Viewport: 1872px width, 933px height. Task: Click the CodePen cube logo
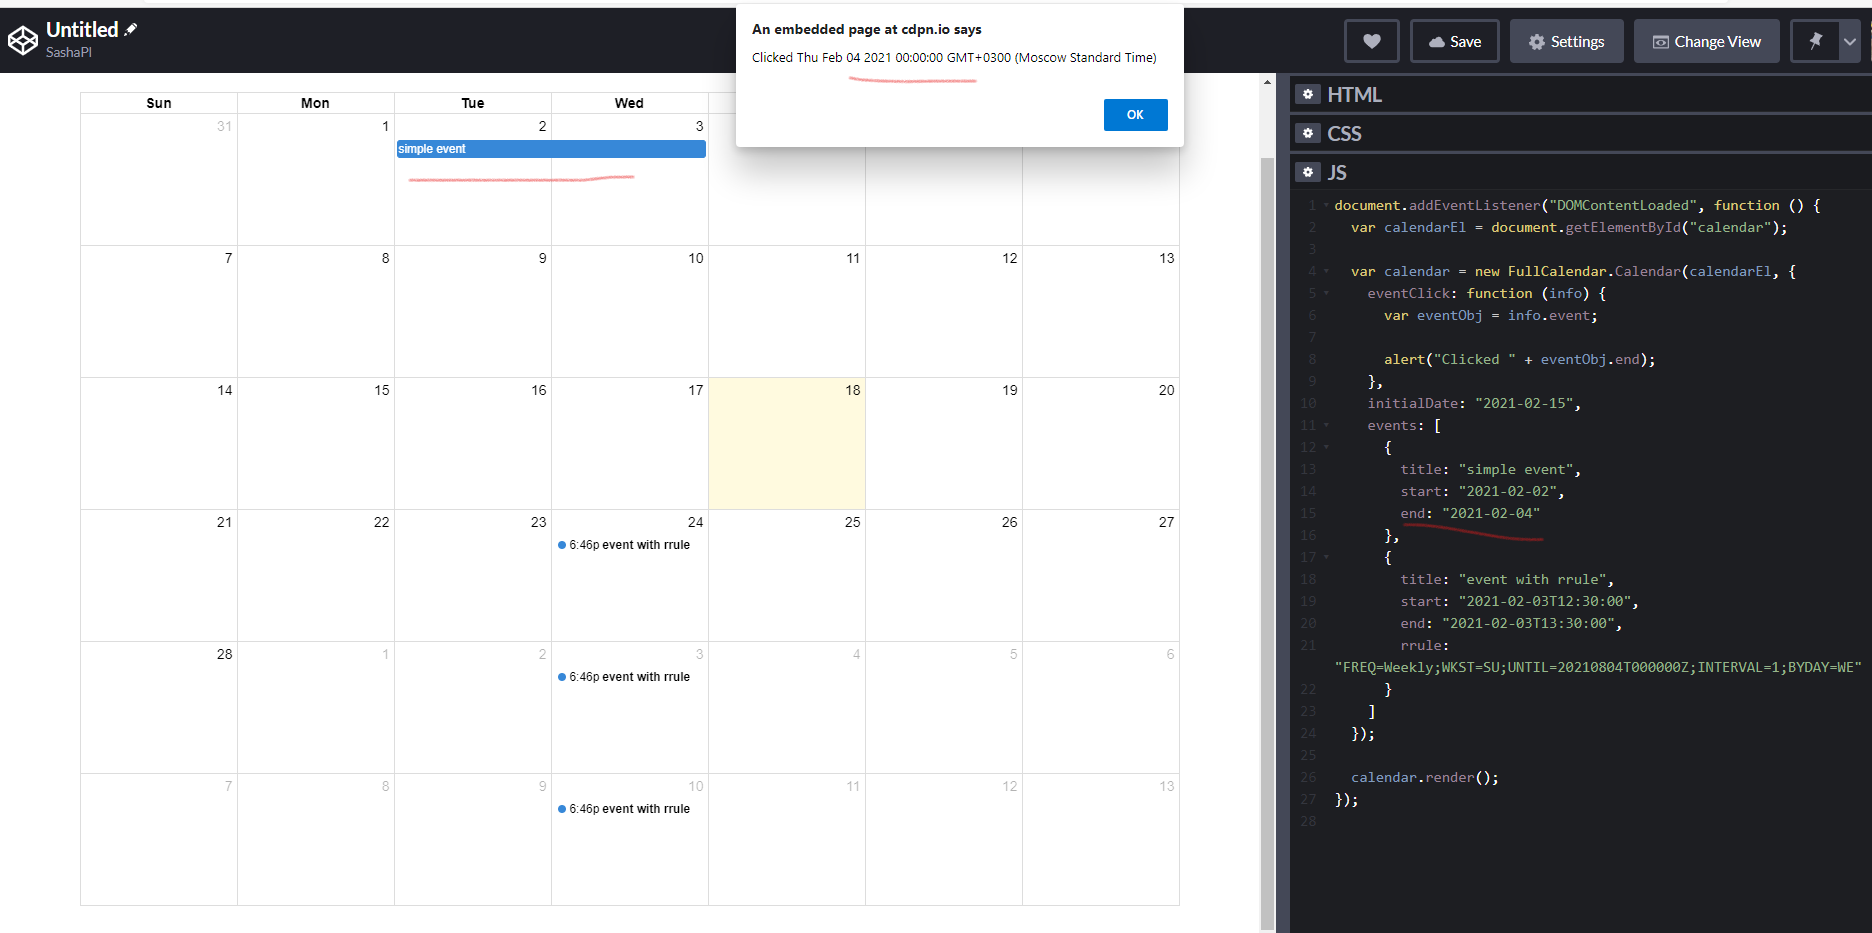[x=22, y=39]
